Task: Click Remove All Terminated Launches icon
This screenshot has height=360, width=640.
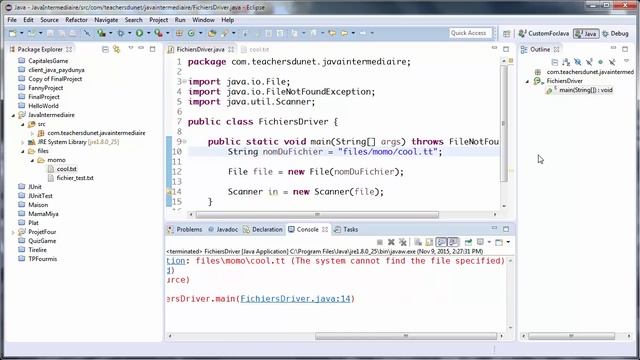Action: point(403,242)
